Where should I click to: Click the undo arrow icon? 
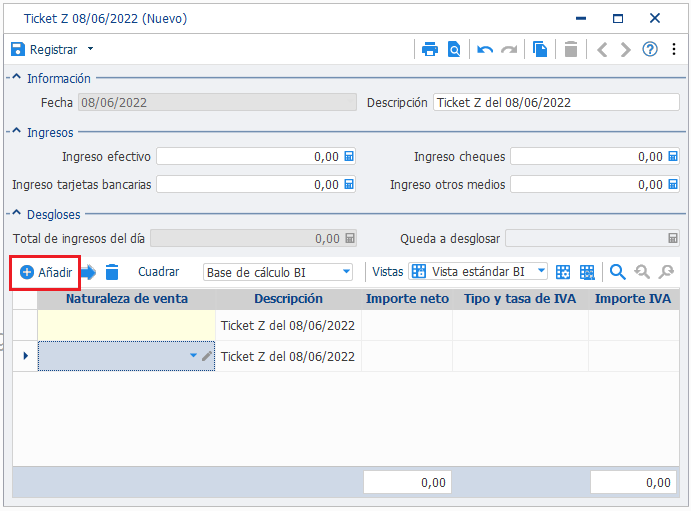pyautogui.click(x=485, y=50)
